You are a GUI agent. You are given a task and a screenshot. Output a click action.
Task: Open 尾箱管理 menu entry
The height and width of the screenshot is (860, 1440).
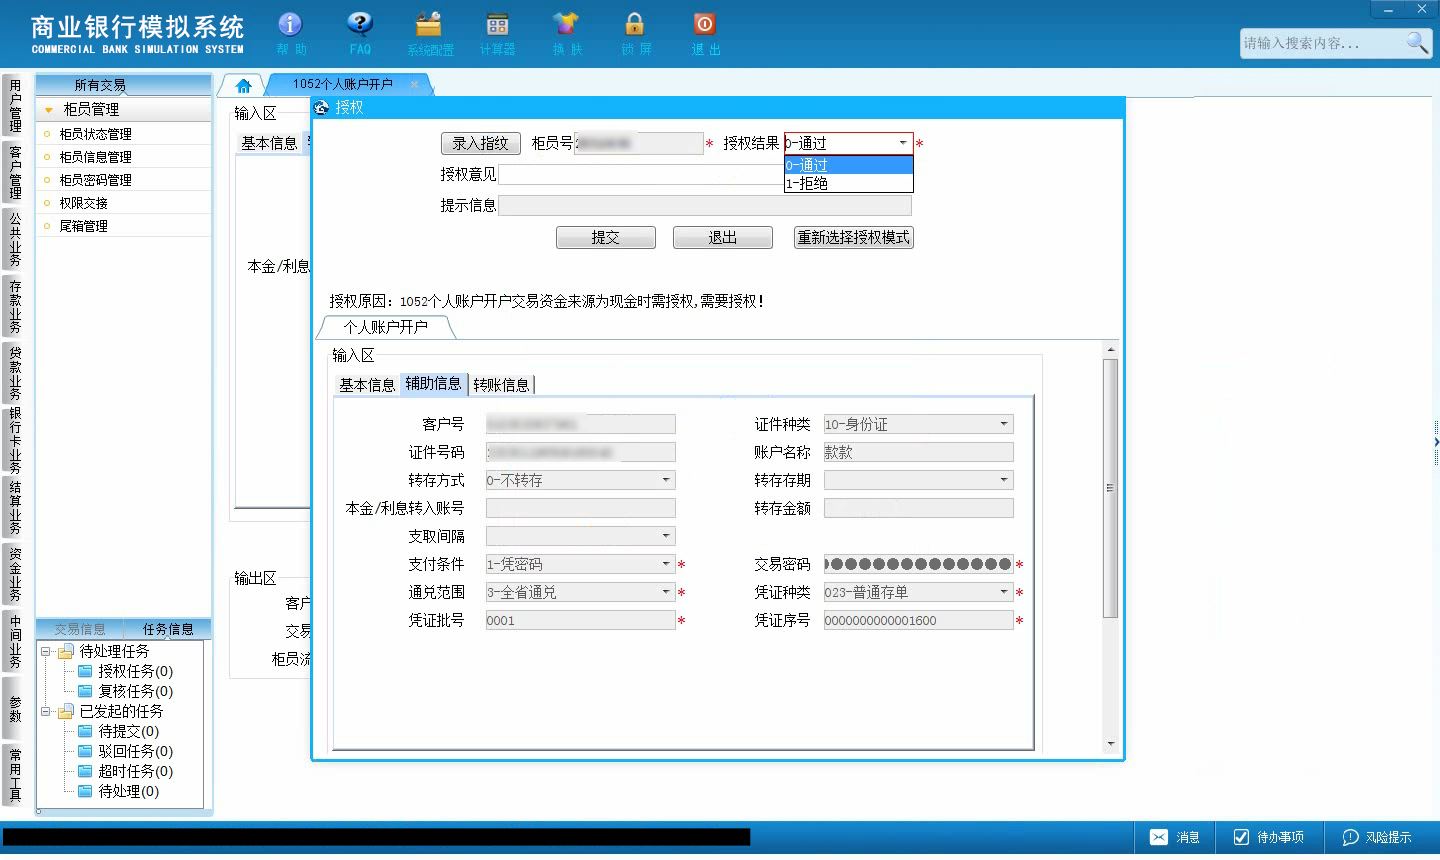[x=83, y=226]
